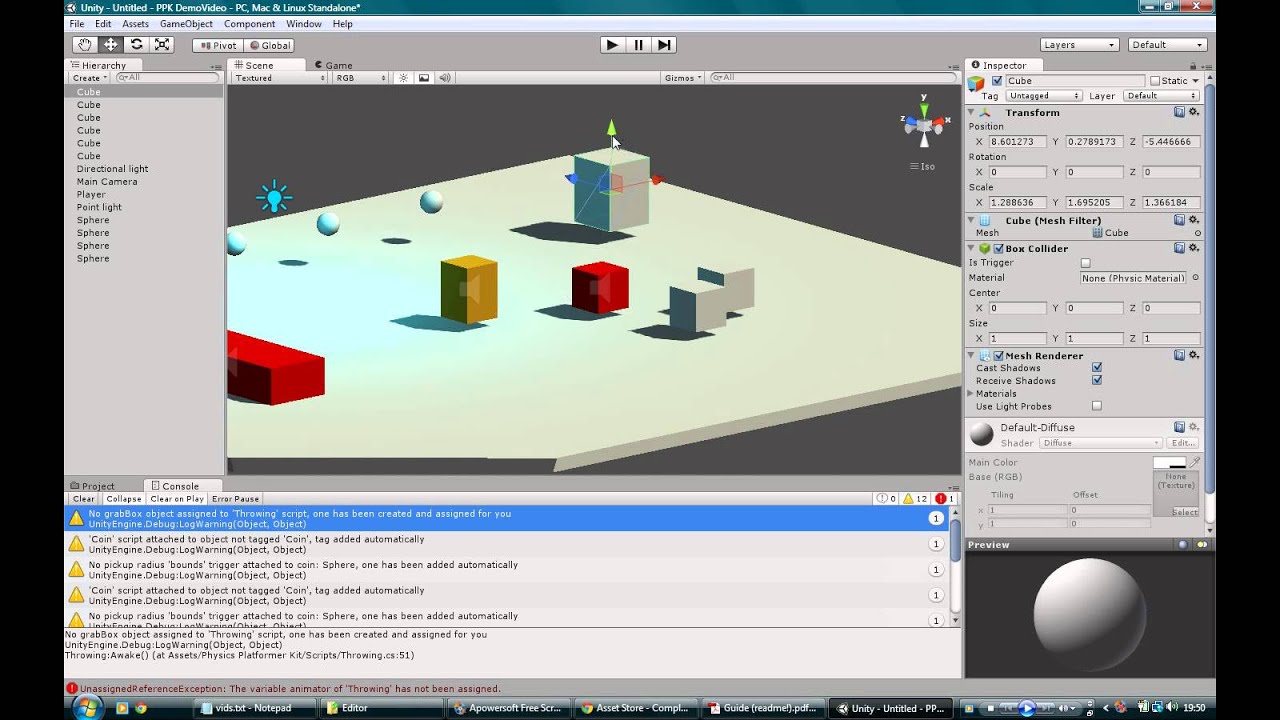Switch to the Project tab
Screen dimensions: 1280x720
[x=92, y=486]
